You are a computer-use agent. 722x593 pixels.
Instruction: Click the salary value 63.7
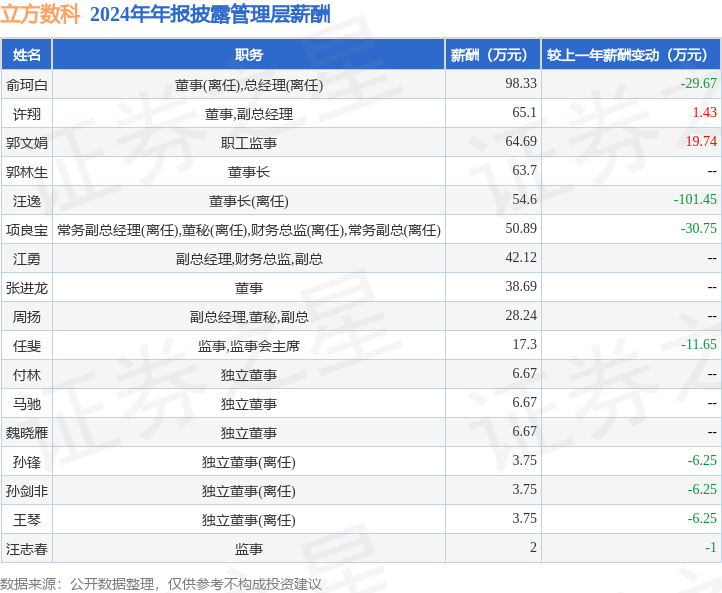click(x=524, y=170)
